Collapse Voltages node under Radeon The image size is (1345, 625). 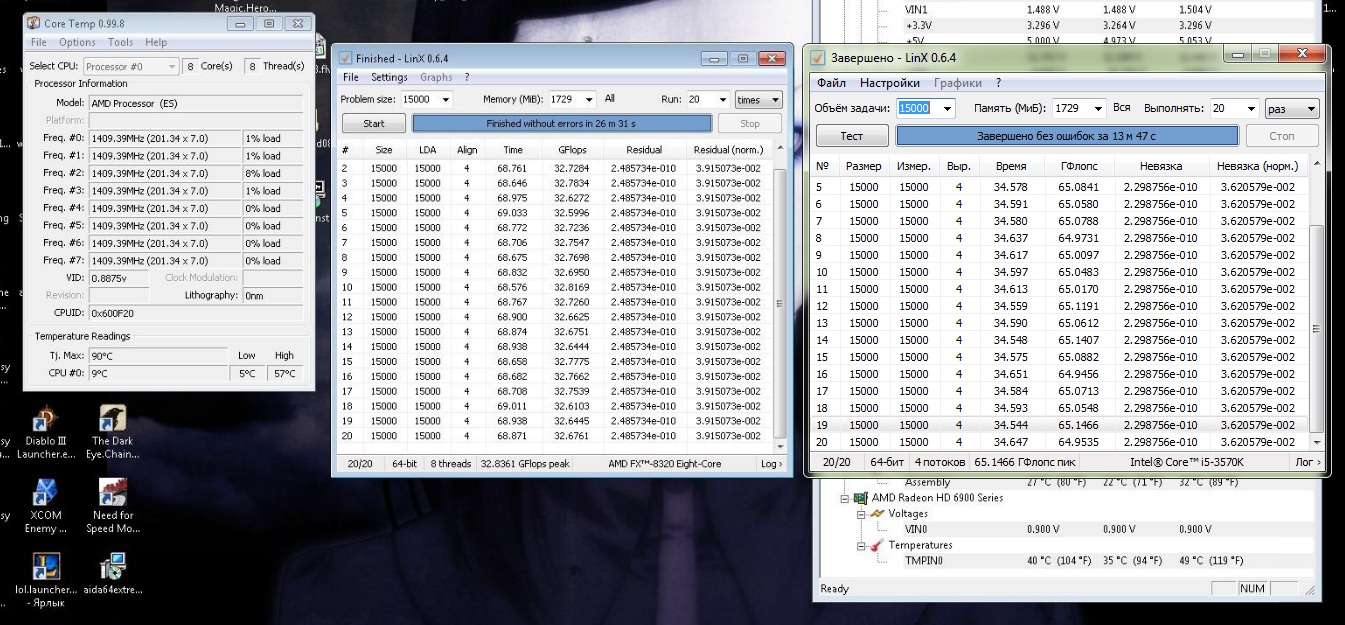coord(861,514)
